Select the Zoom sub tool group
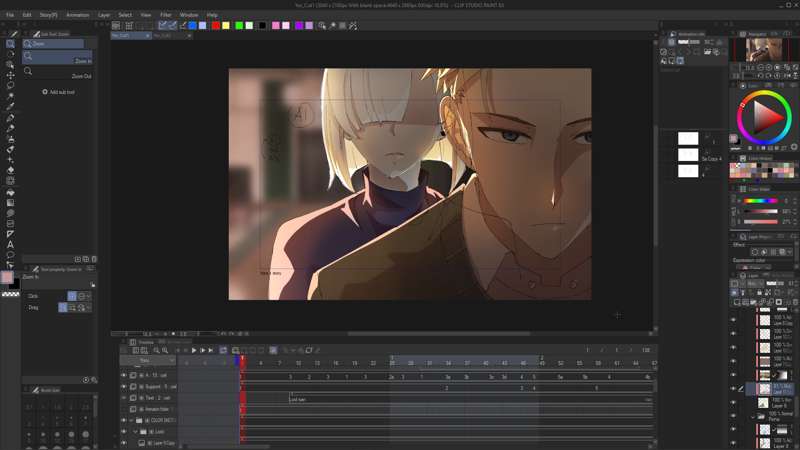The image size is (800, 450). pyautogui.click(x=53, y=44)
